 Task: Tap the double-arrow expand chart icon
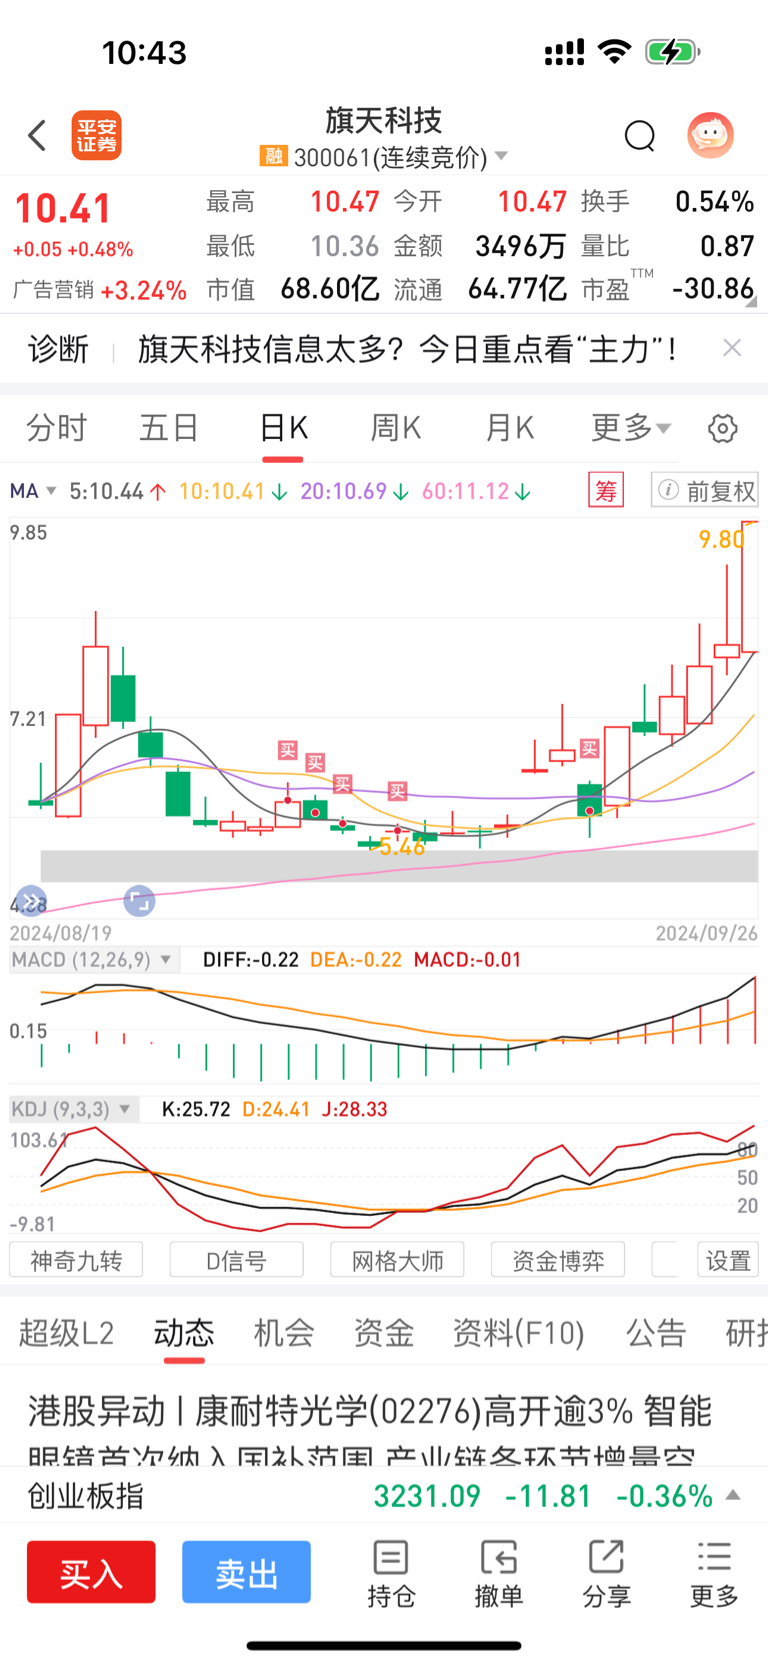(30, 901)
